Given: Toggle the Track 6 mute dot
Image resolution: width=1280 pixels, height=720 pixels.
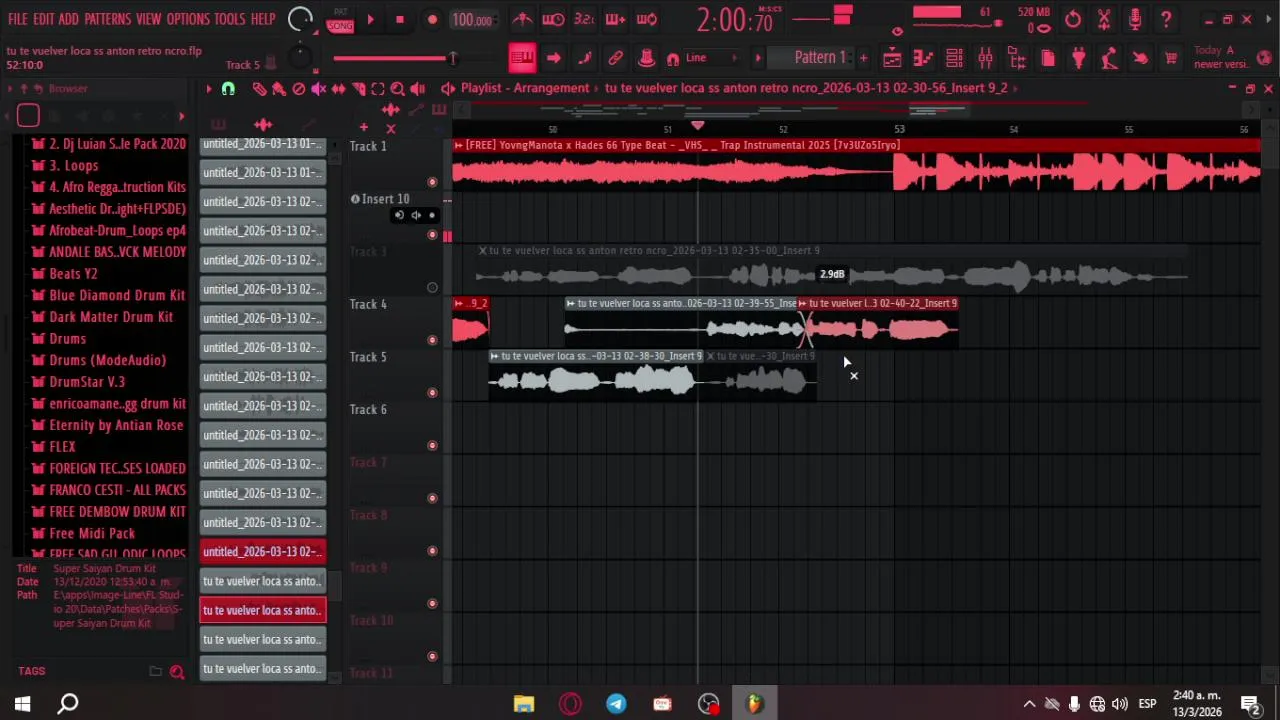Looking at the screenshot, I should (432, 446).
